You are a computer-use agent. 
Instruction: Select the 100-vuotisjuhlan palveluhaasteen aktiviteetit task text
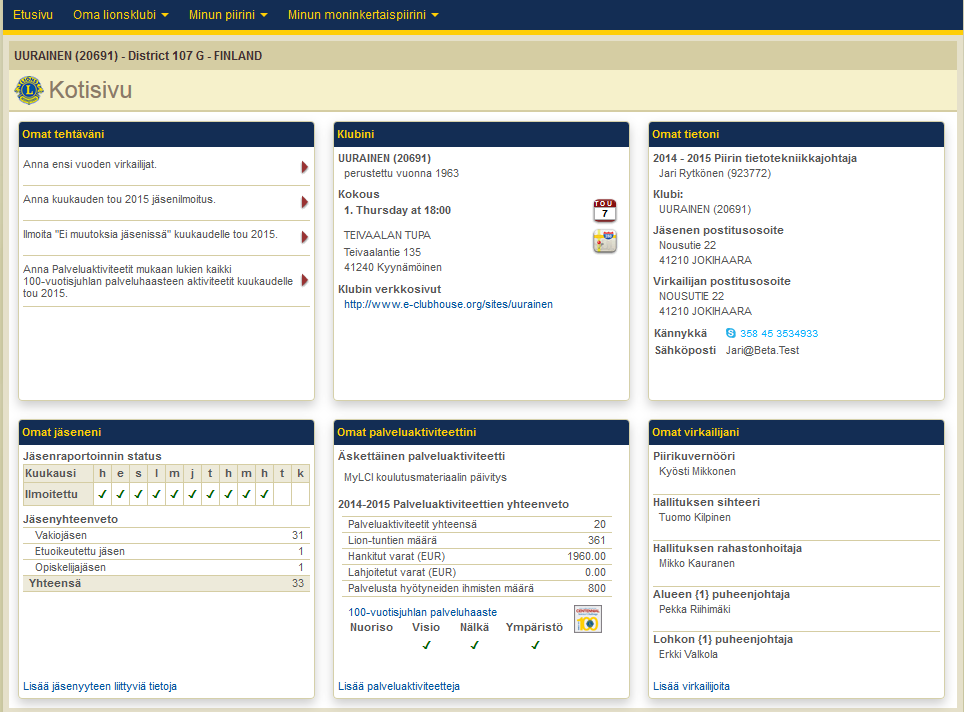[x=158, y=281]
